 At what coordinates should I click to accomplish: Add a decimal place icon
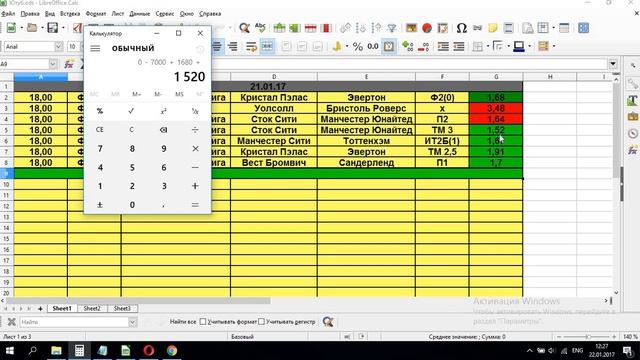[x=407, y=47]
